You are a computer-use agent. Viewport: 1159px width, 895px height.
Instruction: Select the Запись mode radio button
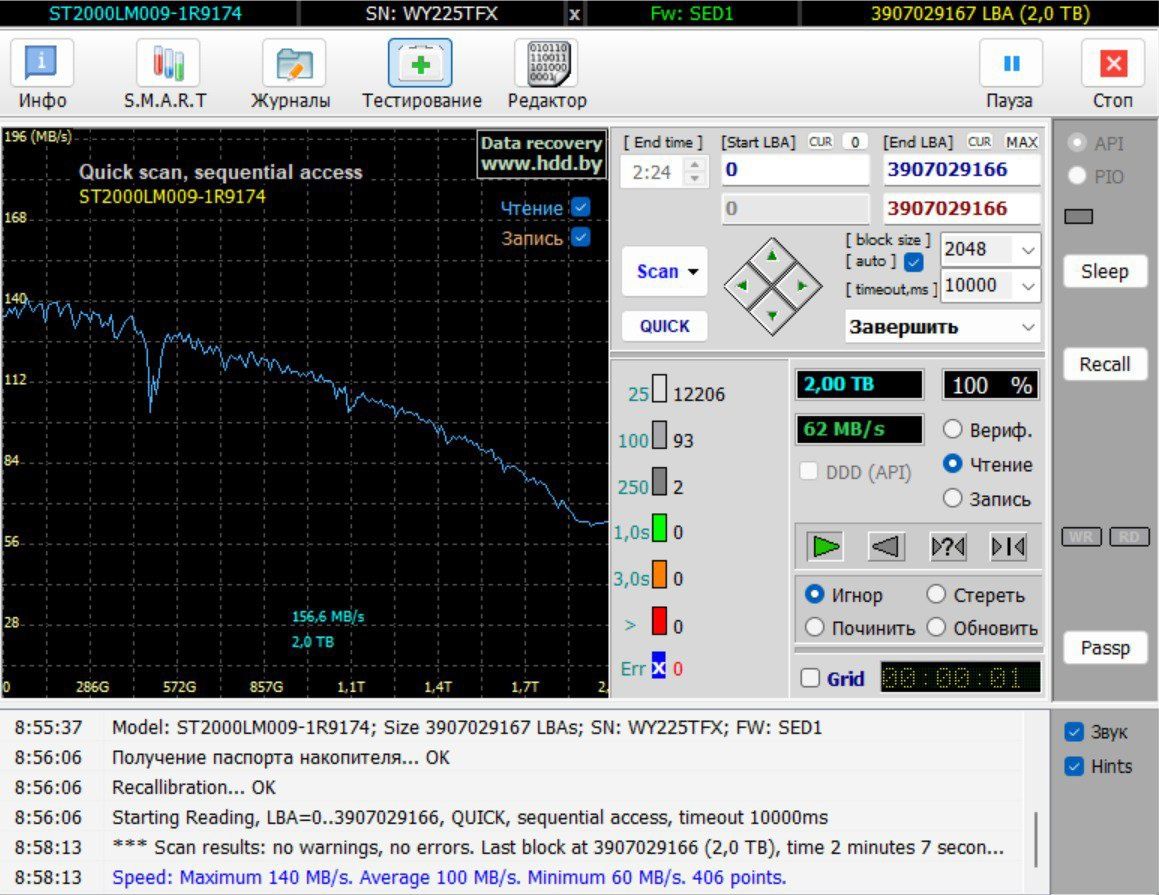953,499
